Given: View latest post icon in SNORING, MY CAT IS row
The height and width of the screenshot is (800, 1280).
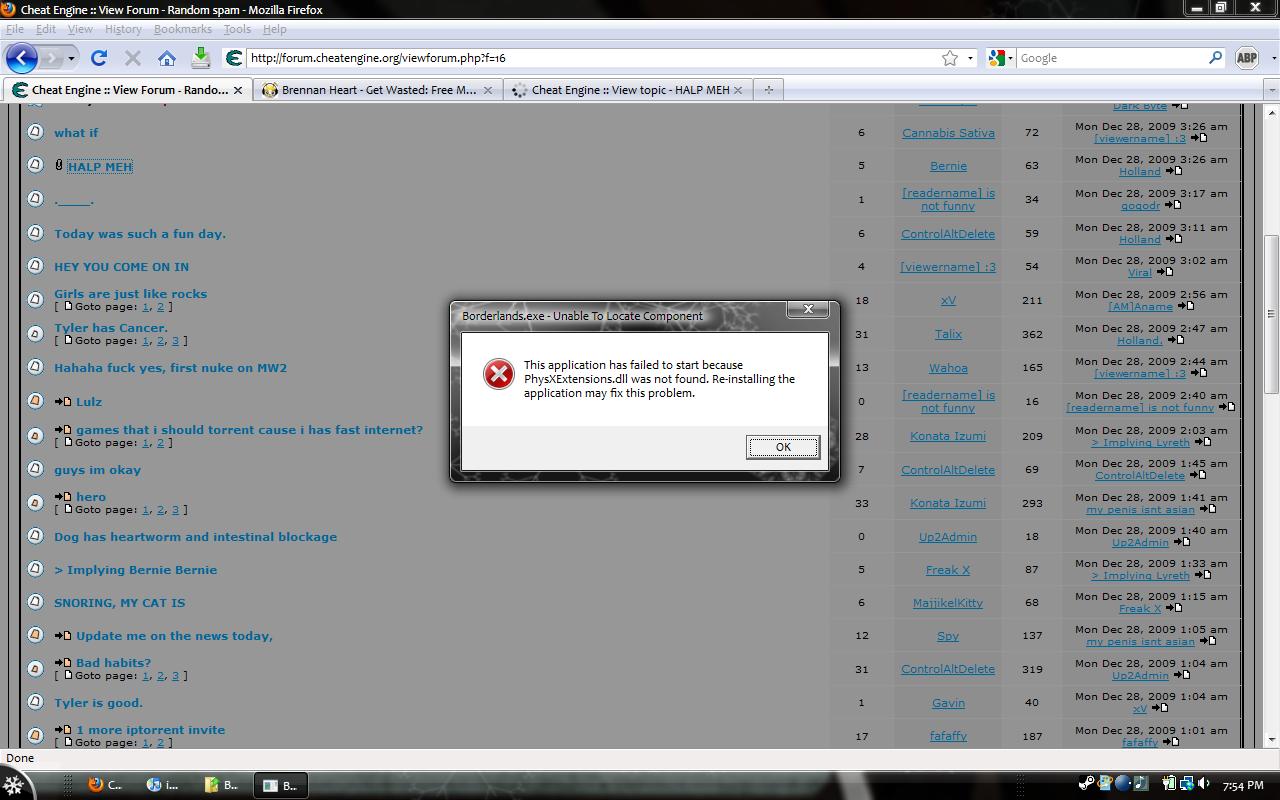Looking at the screenshot, I should [1175, 609].
